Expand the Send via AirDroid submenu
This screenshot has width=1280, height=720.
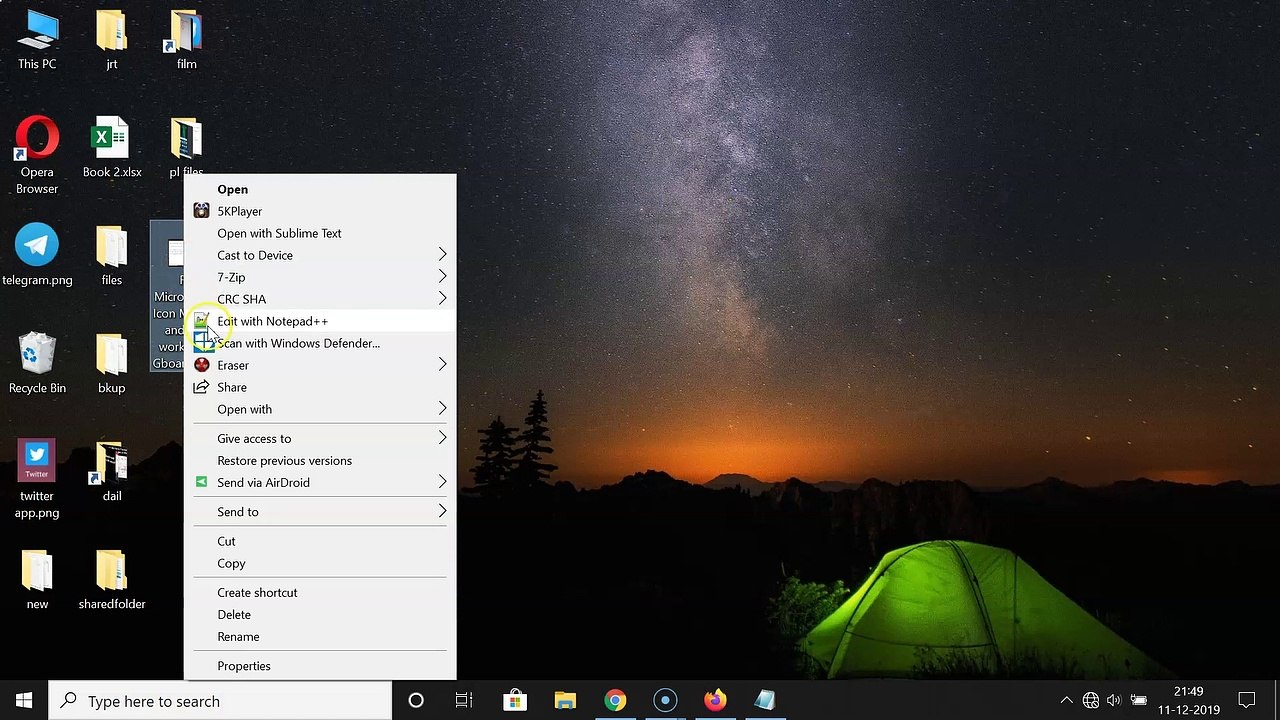(320, 482)
